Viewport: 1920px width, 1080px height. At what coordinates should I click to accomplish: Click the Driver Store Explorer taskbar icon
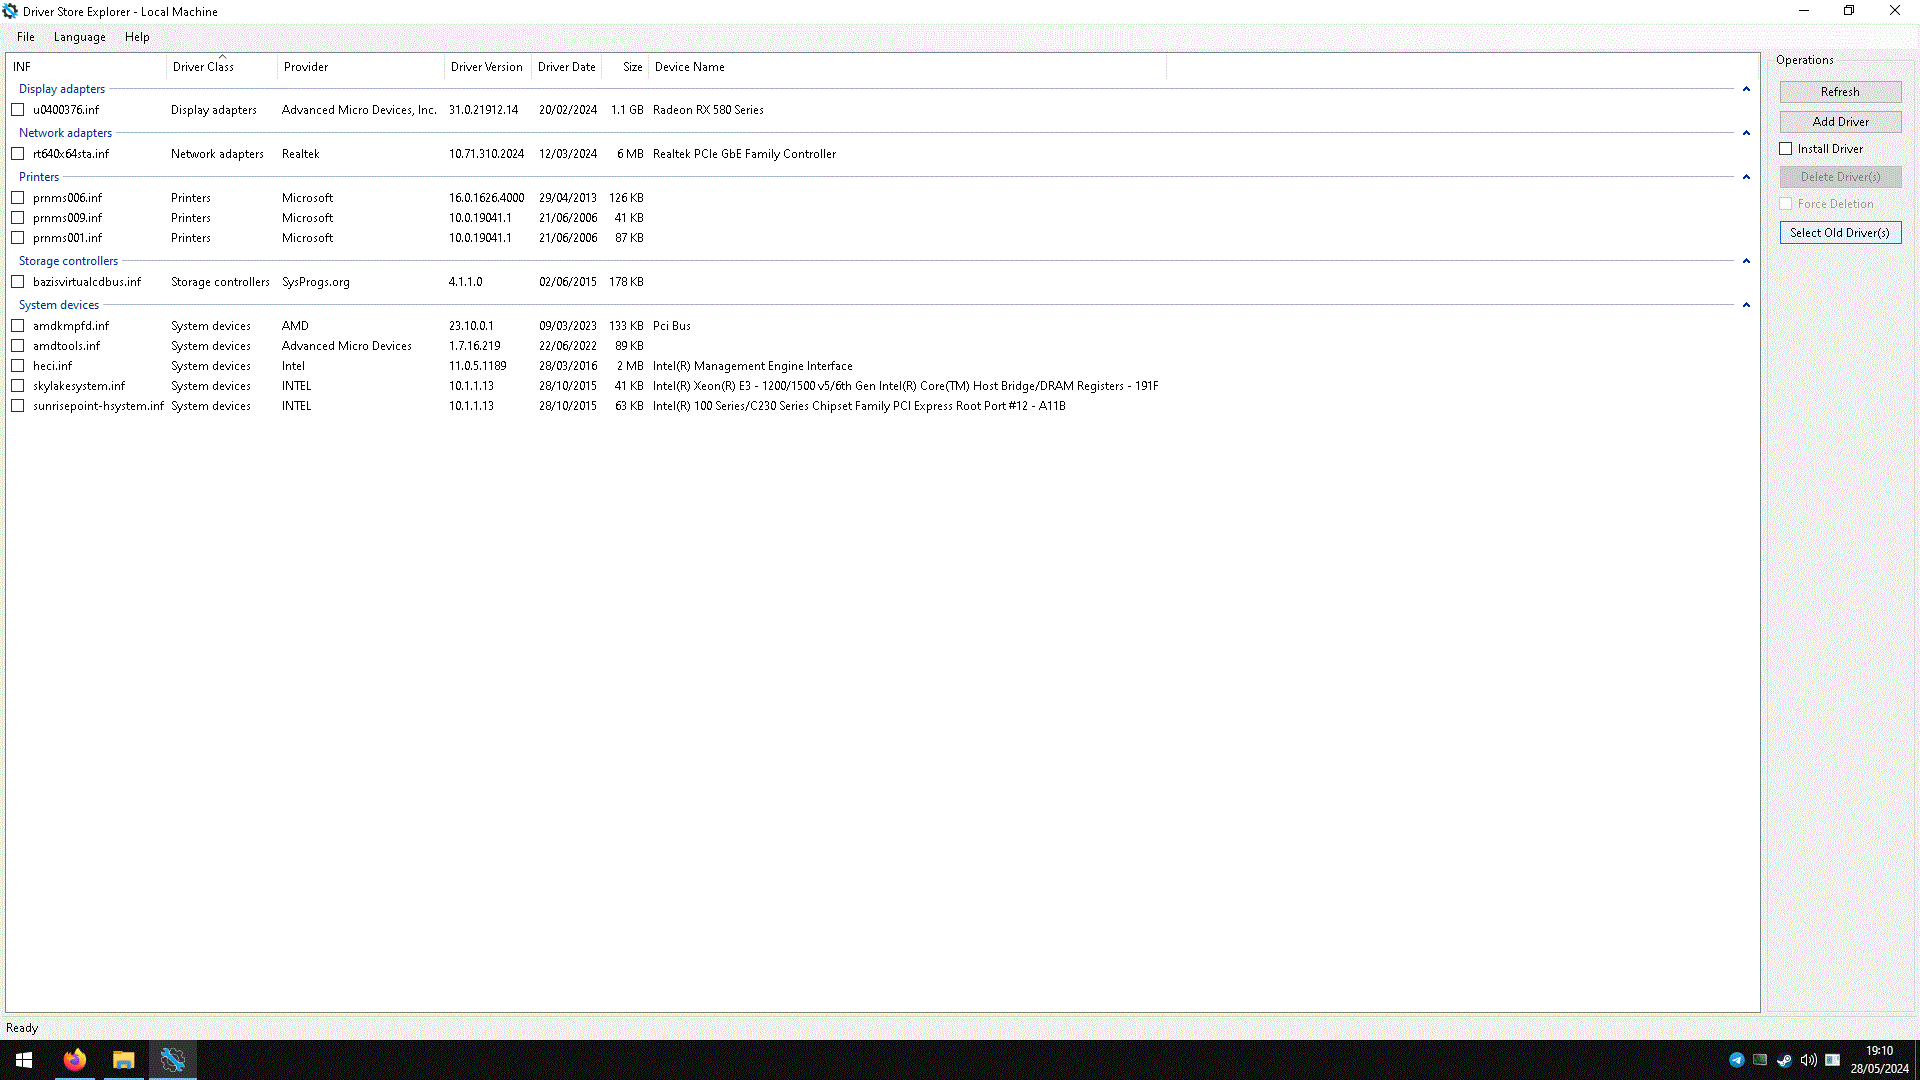[x=172, y=1060]
